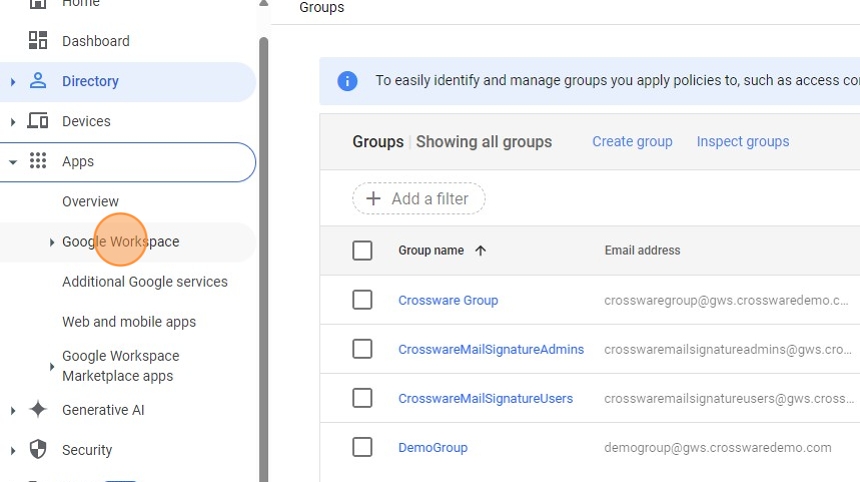This screenshot has width=860, height=482.
Task: Click the Security shield icon
Action: [38, 450]
